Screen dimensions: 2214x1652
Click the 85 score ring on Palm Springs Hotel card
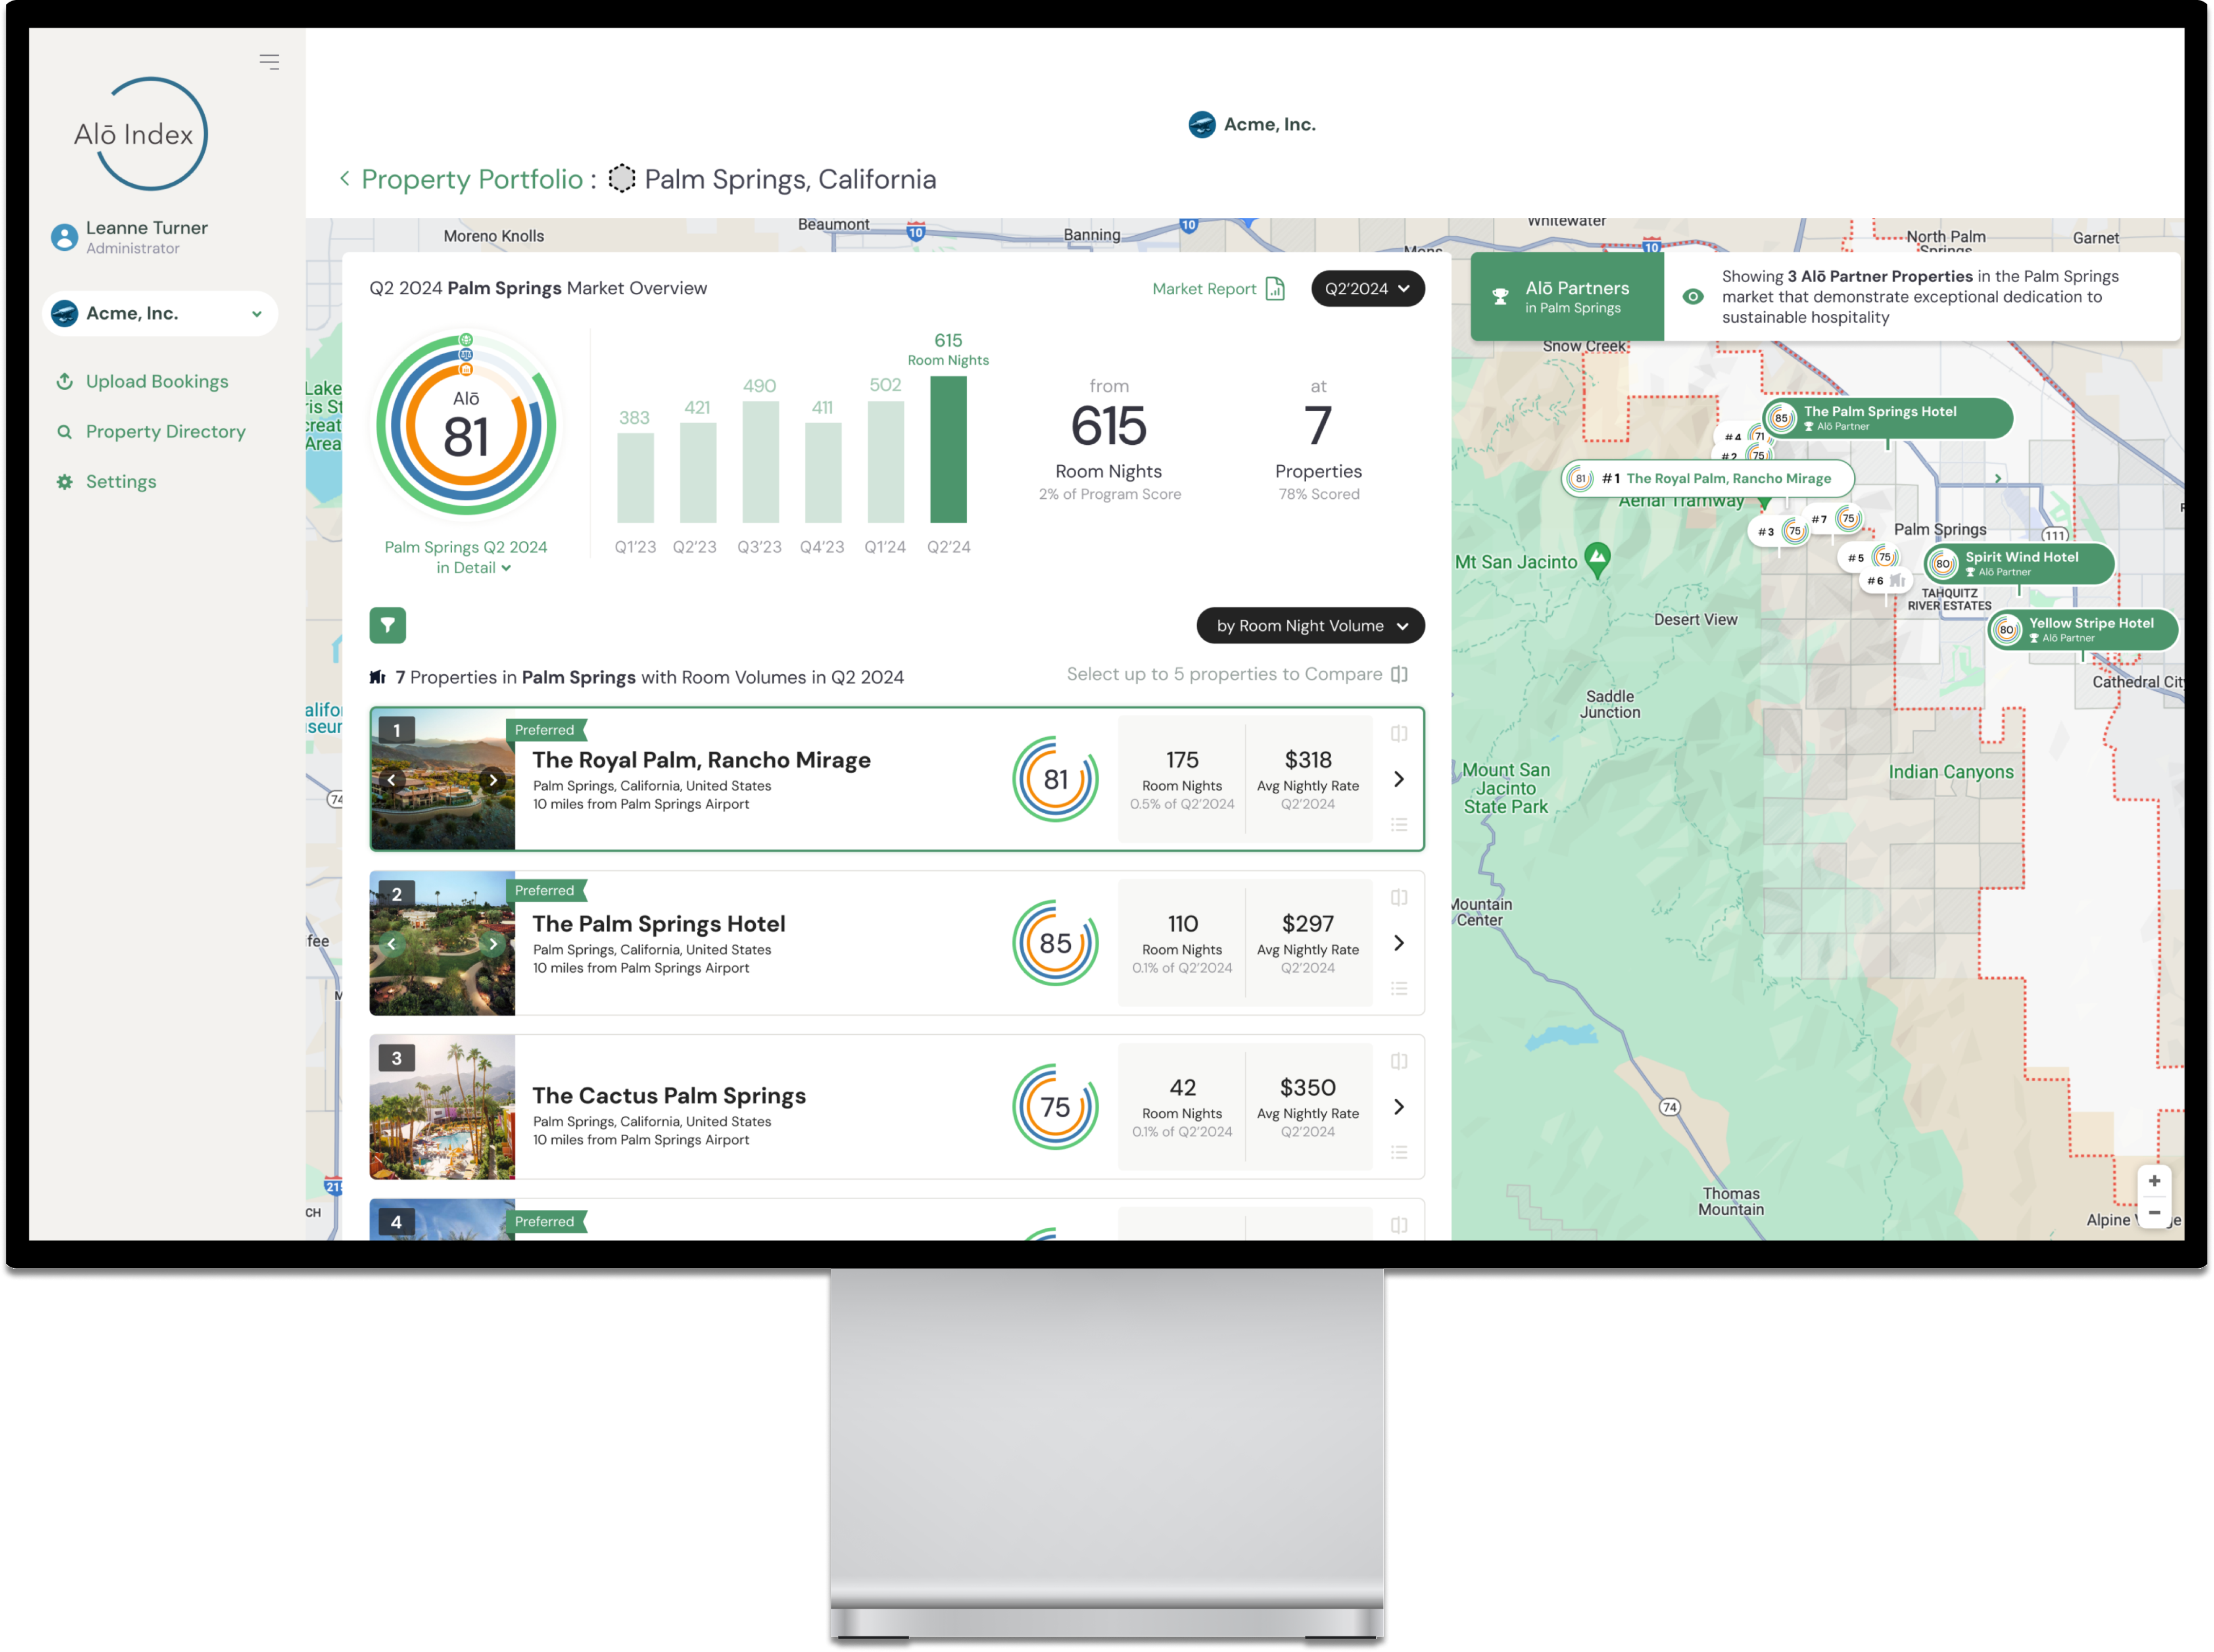coord(1055,943)
